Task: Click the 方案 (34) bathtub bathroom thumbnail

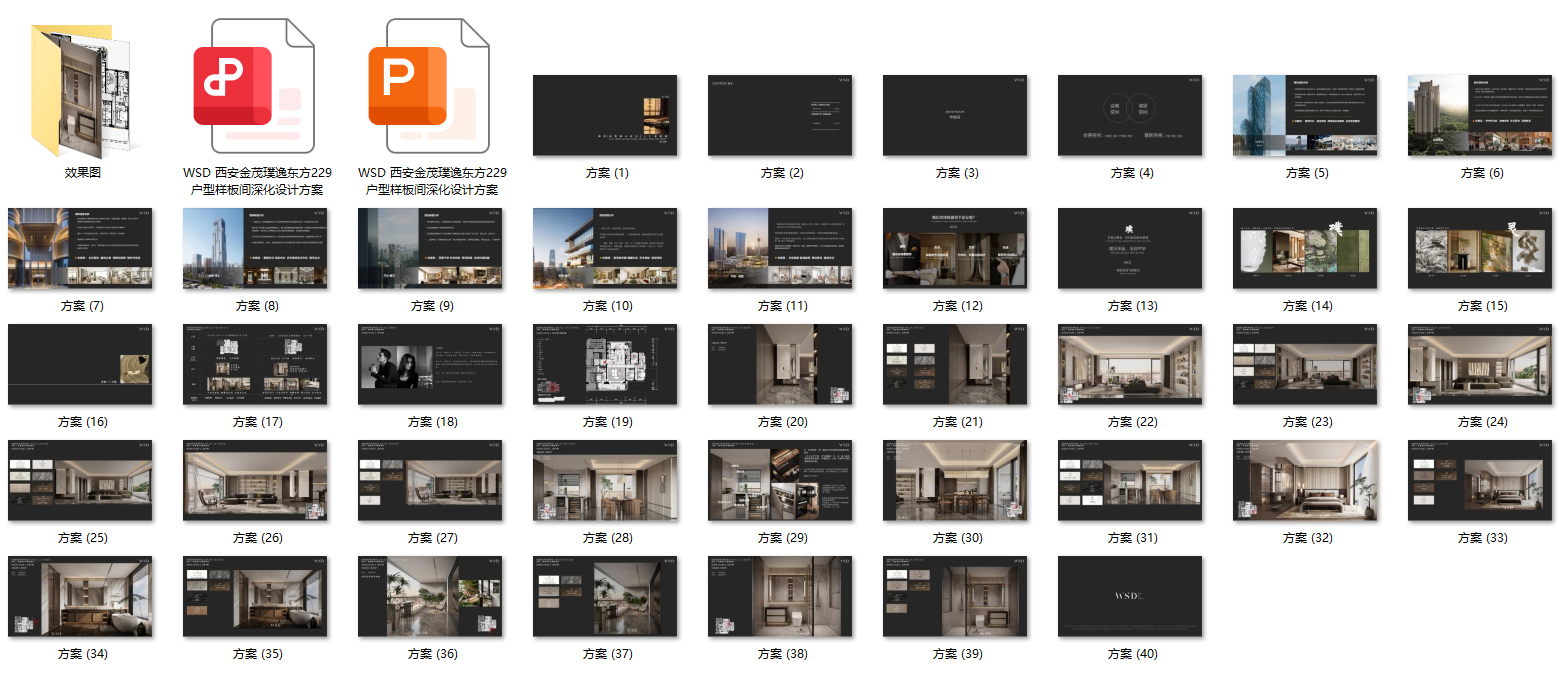Action: [80, 596]
